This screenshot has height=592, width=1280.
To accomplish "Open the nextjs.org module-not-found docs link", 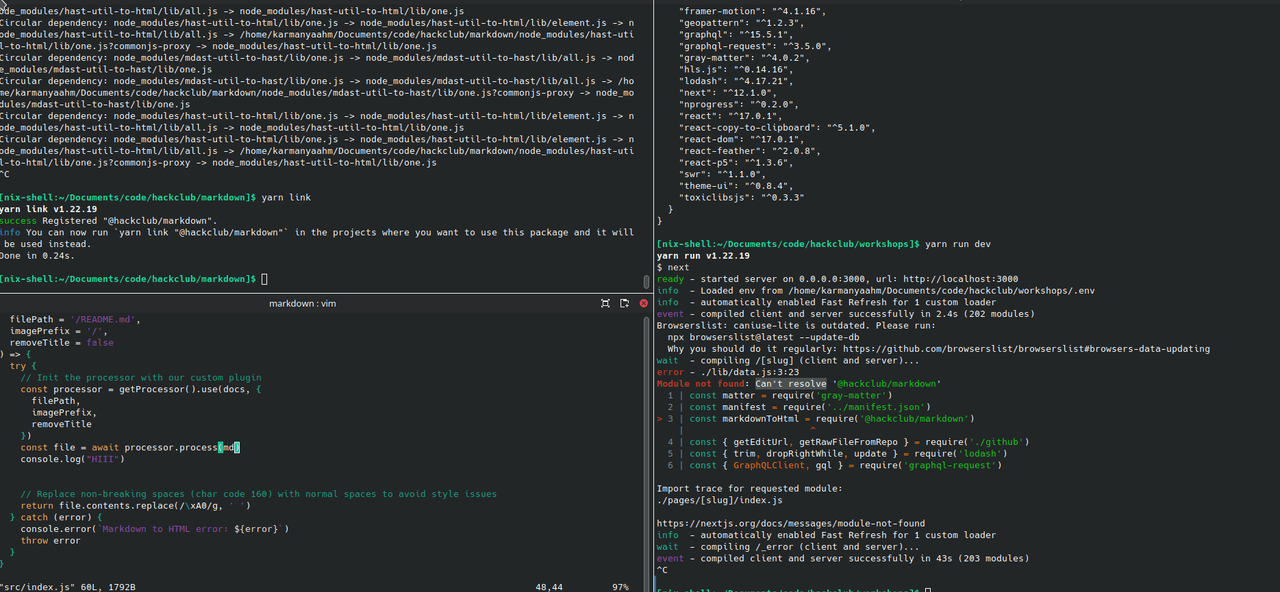I will [790, 523].
